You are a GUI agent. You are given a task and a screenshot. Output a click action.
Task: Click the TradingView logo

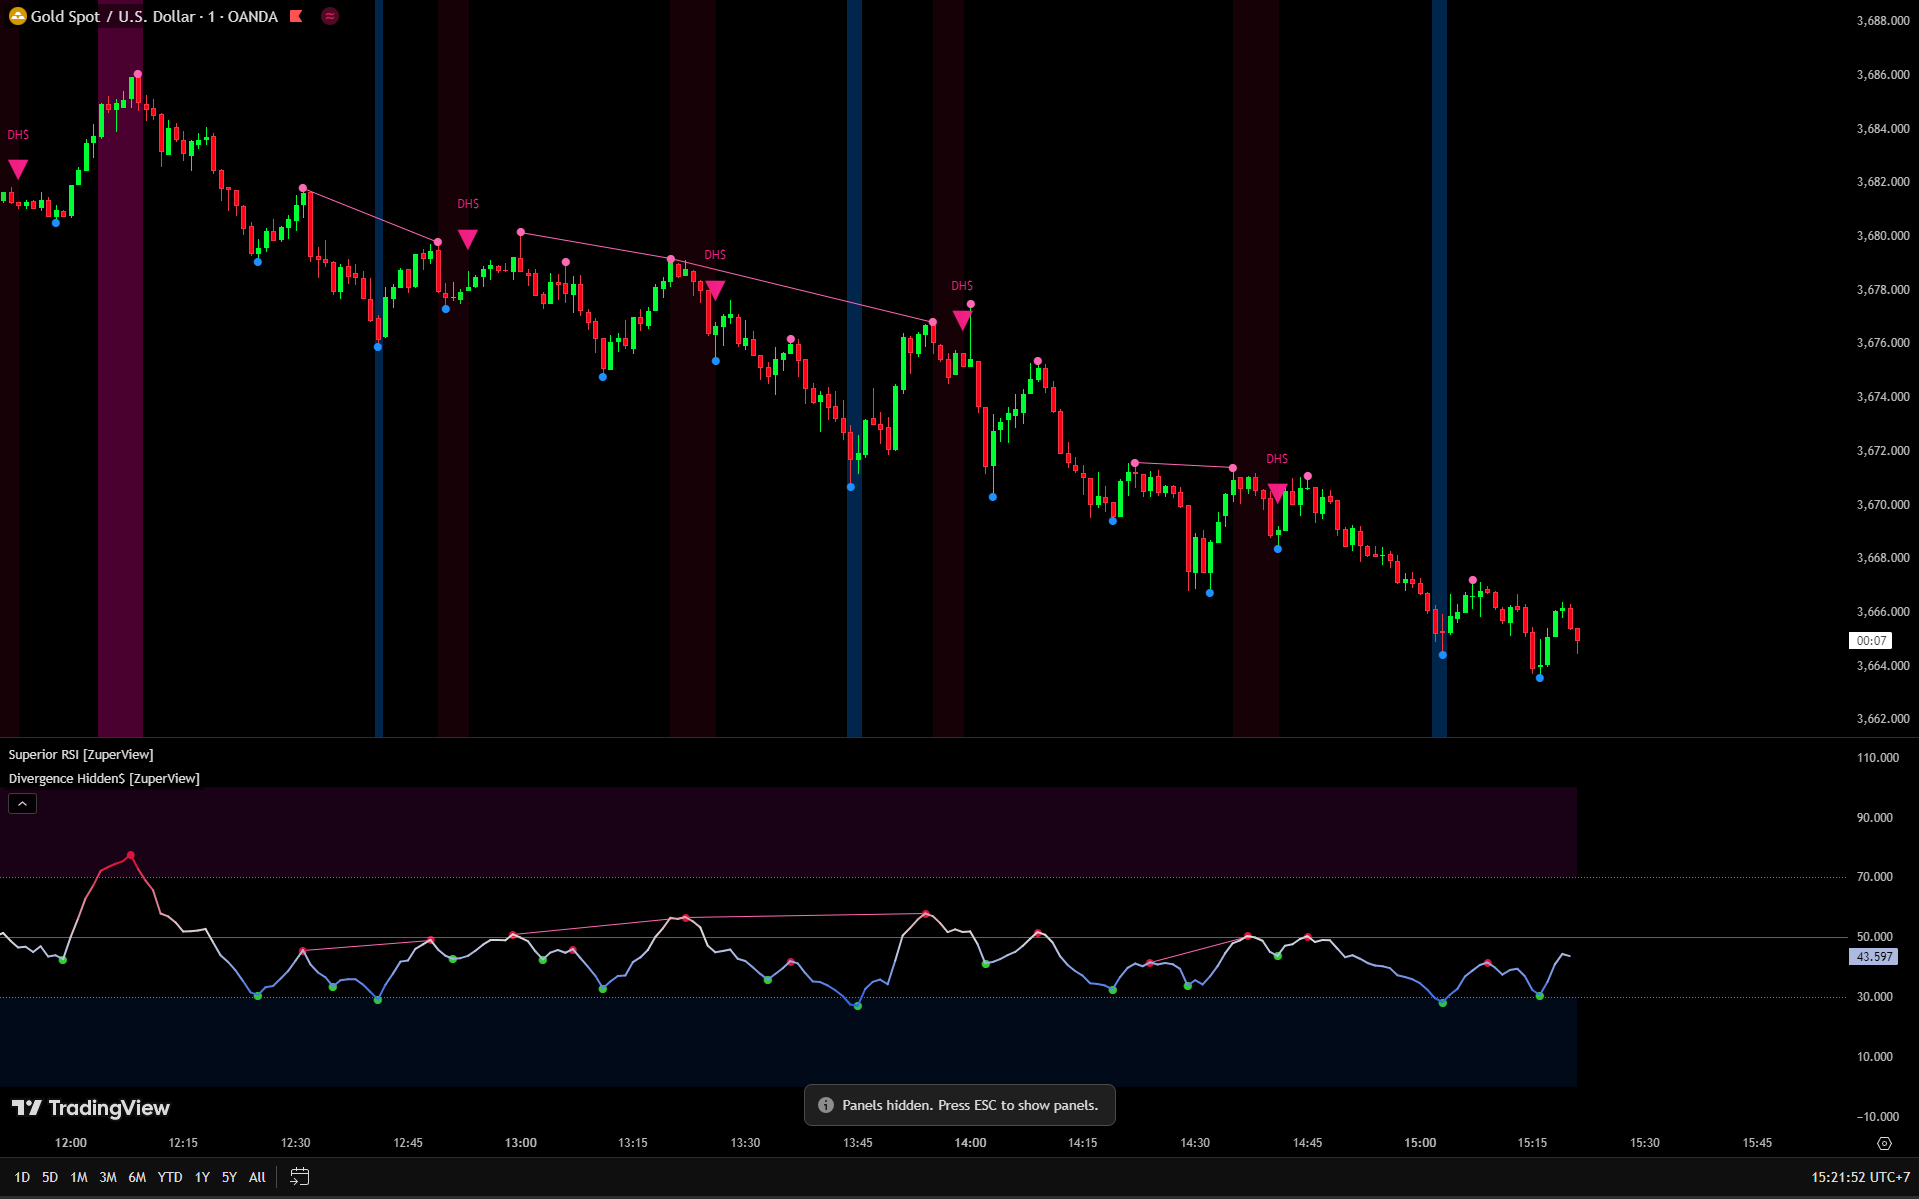(91, 1108)
